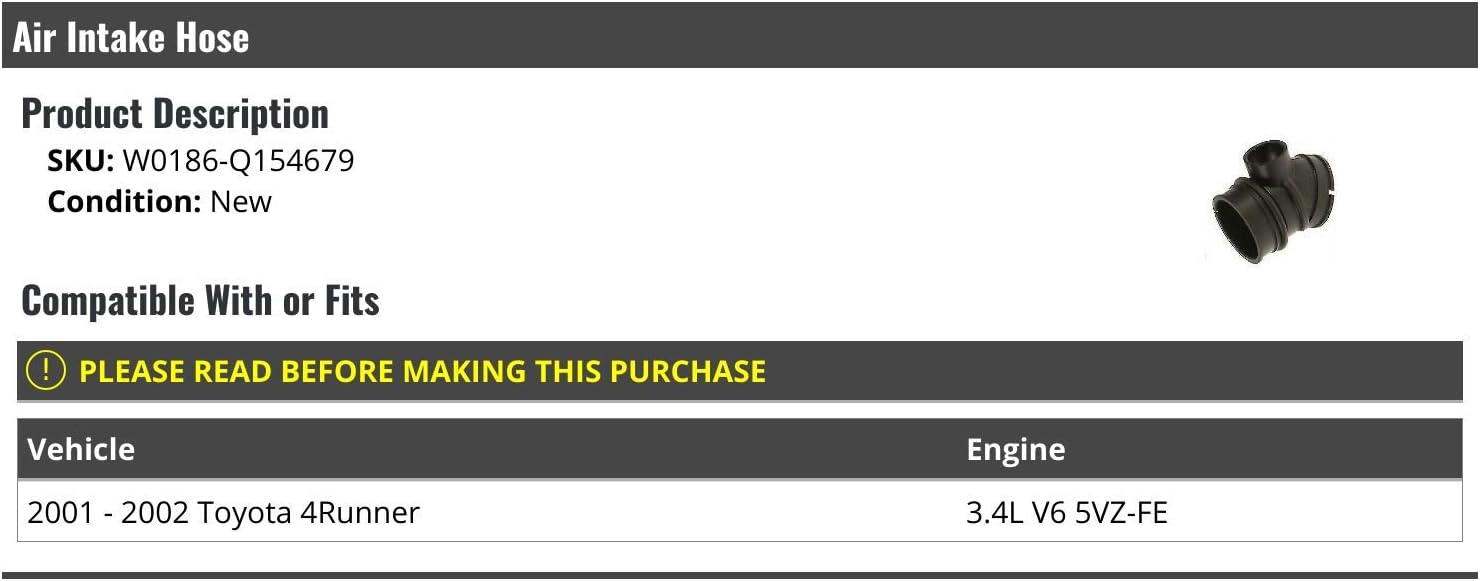This screenshot has width=1480, height=581.
Task: Click the hose's large round opening in the image
Action: point(1238,223)
